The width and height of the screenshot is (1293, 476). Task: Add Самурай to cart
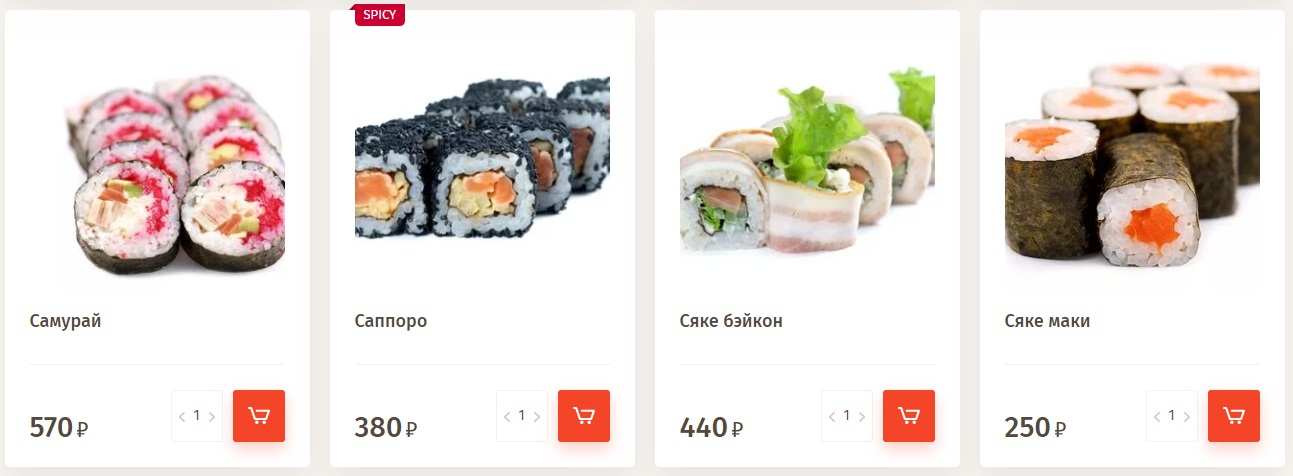[259, 416]
